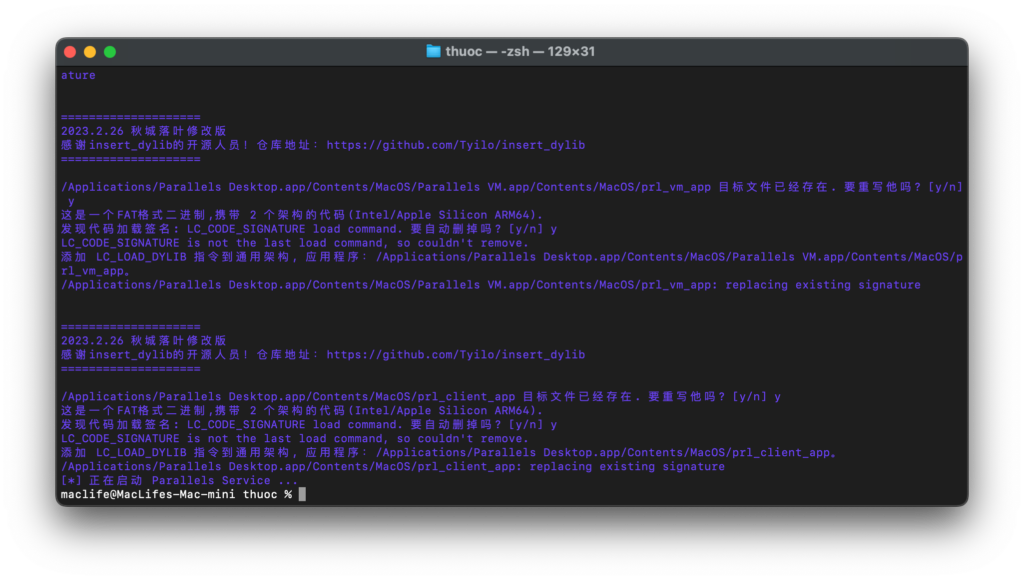Click the window title "thuoc — -zsh — 129×31"
This screenshot has height=580, width=1024.
pyautogui.click(x=519, y=51)
